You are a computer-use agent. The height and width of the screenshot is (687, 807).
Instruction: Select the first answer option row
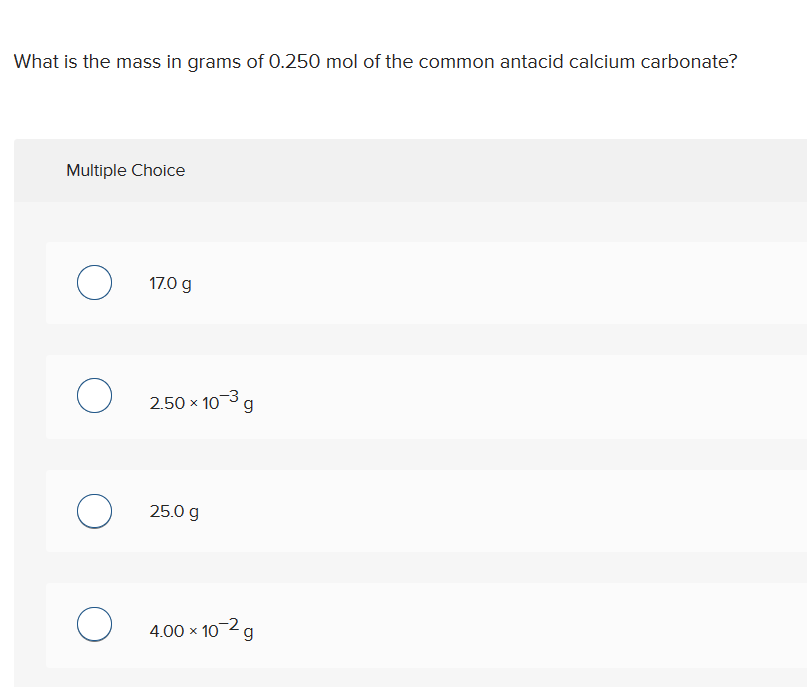pyautogui.click(x=400, y=282)
